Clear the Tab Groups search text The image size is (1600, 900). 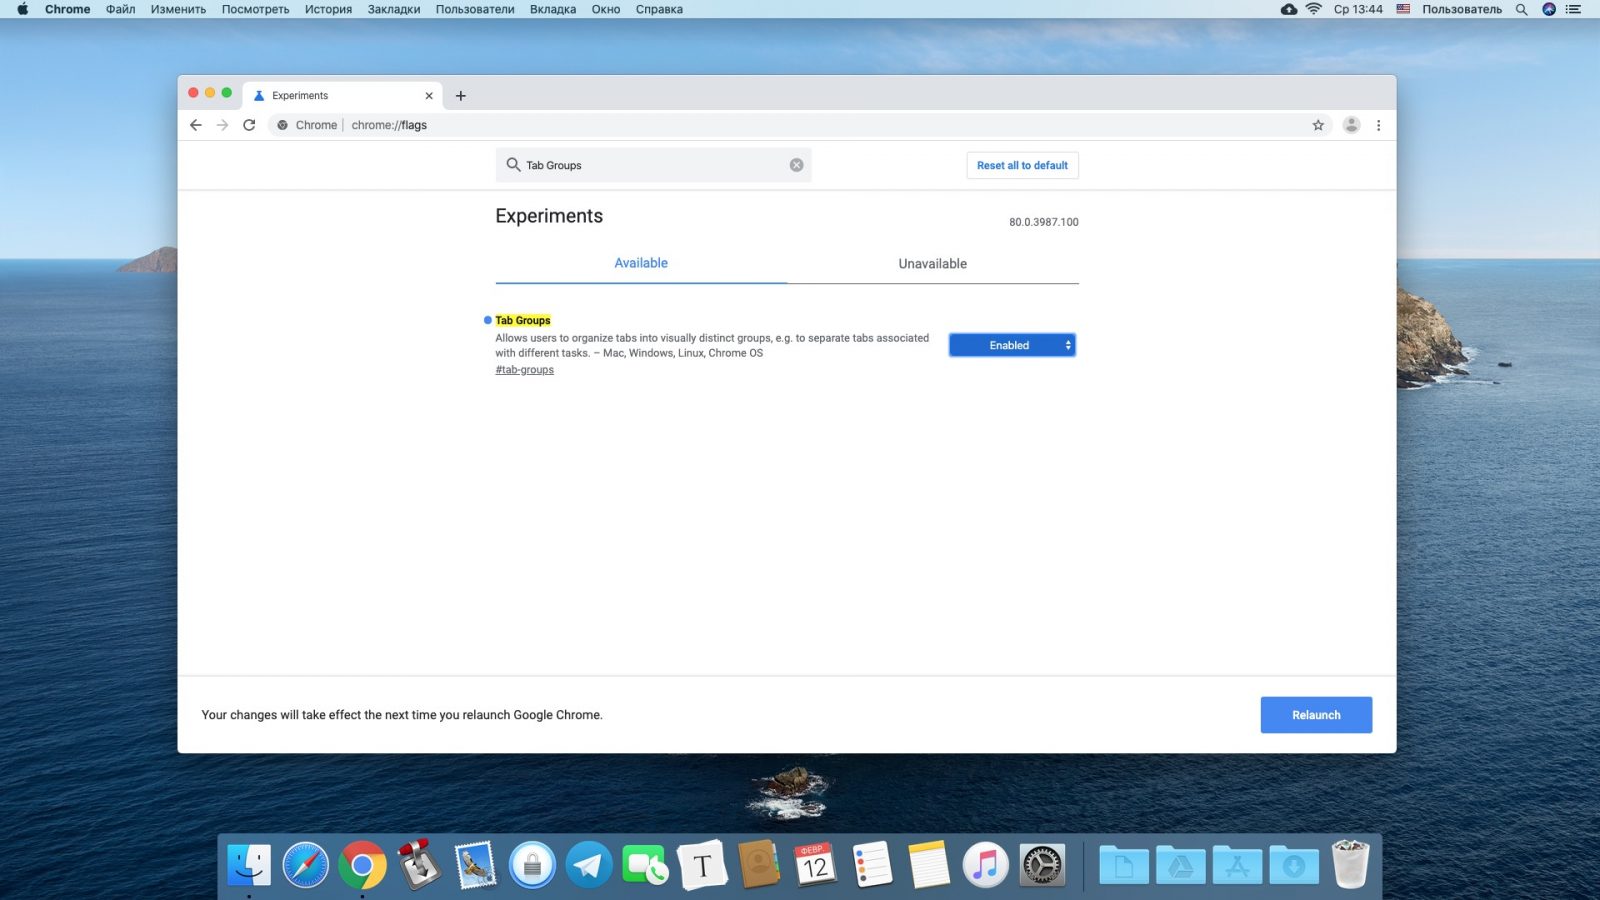point(796,165)
